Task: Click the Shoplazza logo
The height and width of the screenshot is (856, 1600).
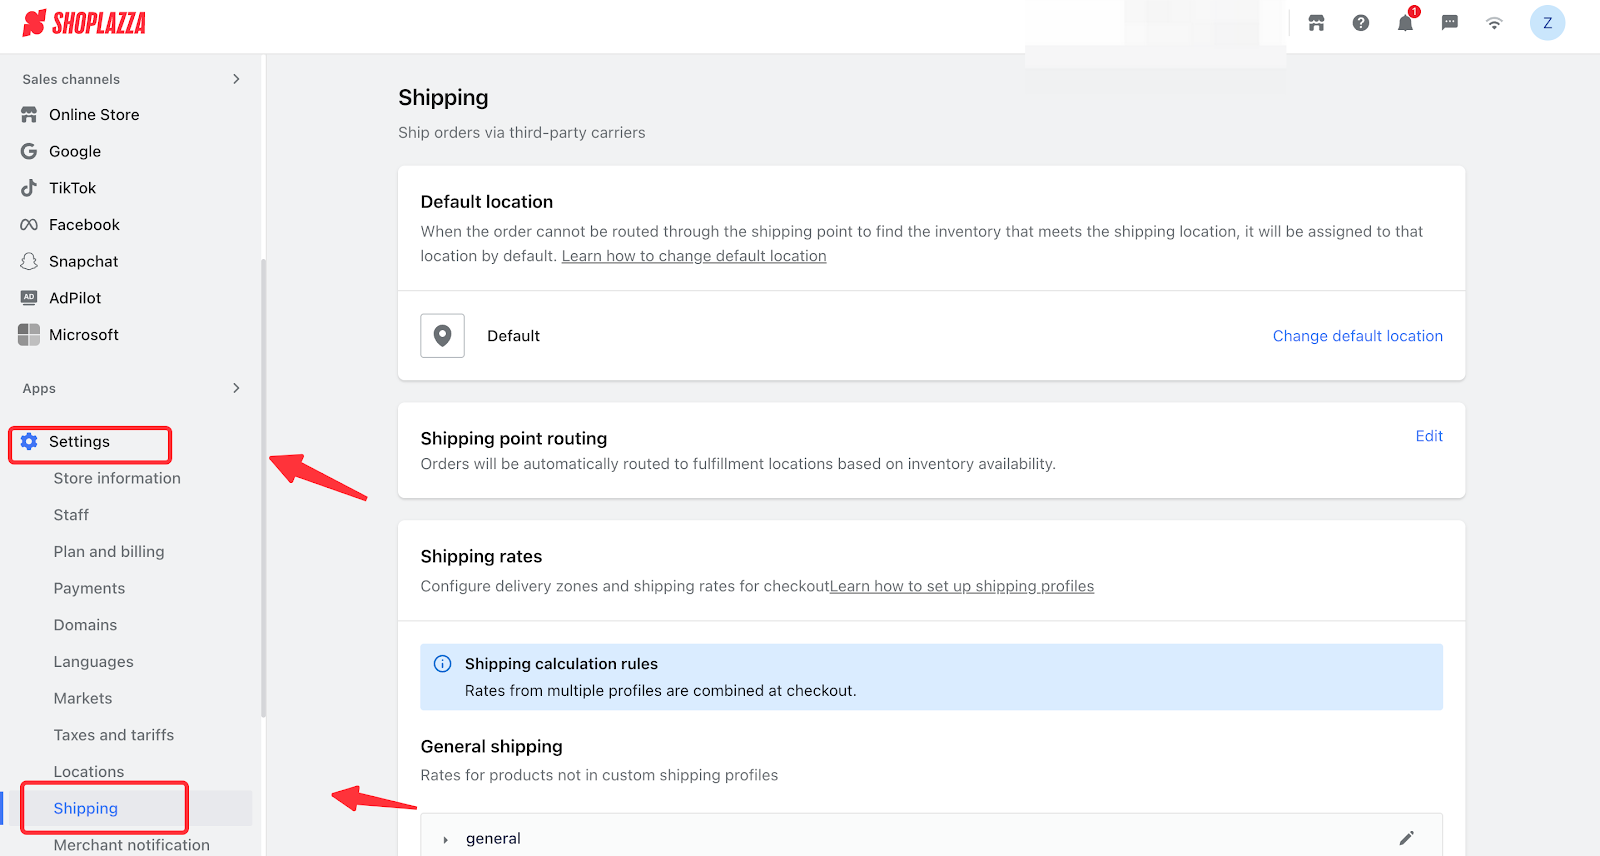Action: [x=84, y=23]
